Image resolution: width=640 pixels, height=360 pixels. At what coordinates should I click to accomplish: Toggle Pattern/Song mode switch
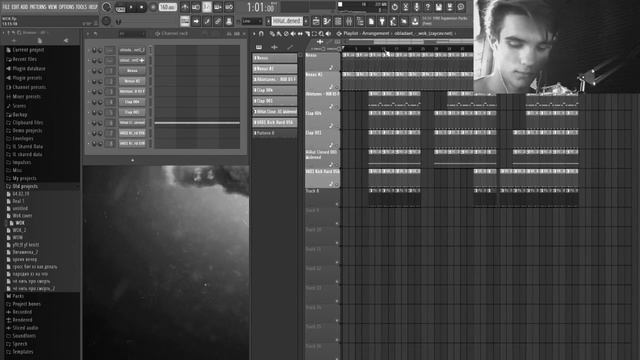pos(120,8)
